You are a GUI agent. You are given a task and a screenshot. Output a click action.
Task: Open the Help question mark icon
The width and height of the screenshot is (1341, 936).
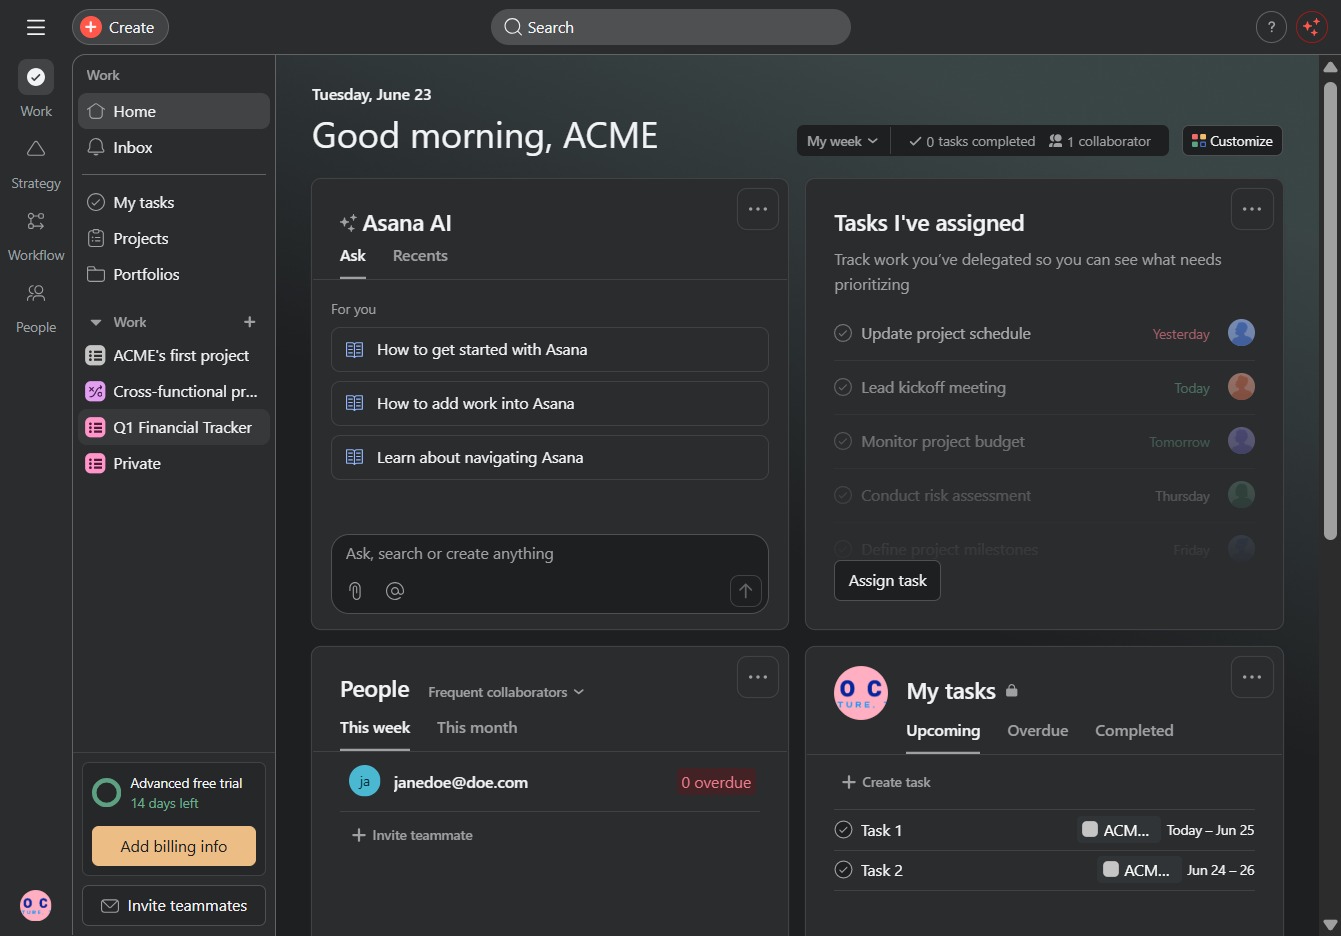click(1271, 27)
